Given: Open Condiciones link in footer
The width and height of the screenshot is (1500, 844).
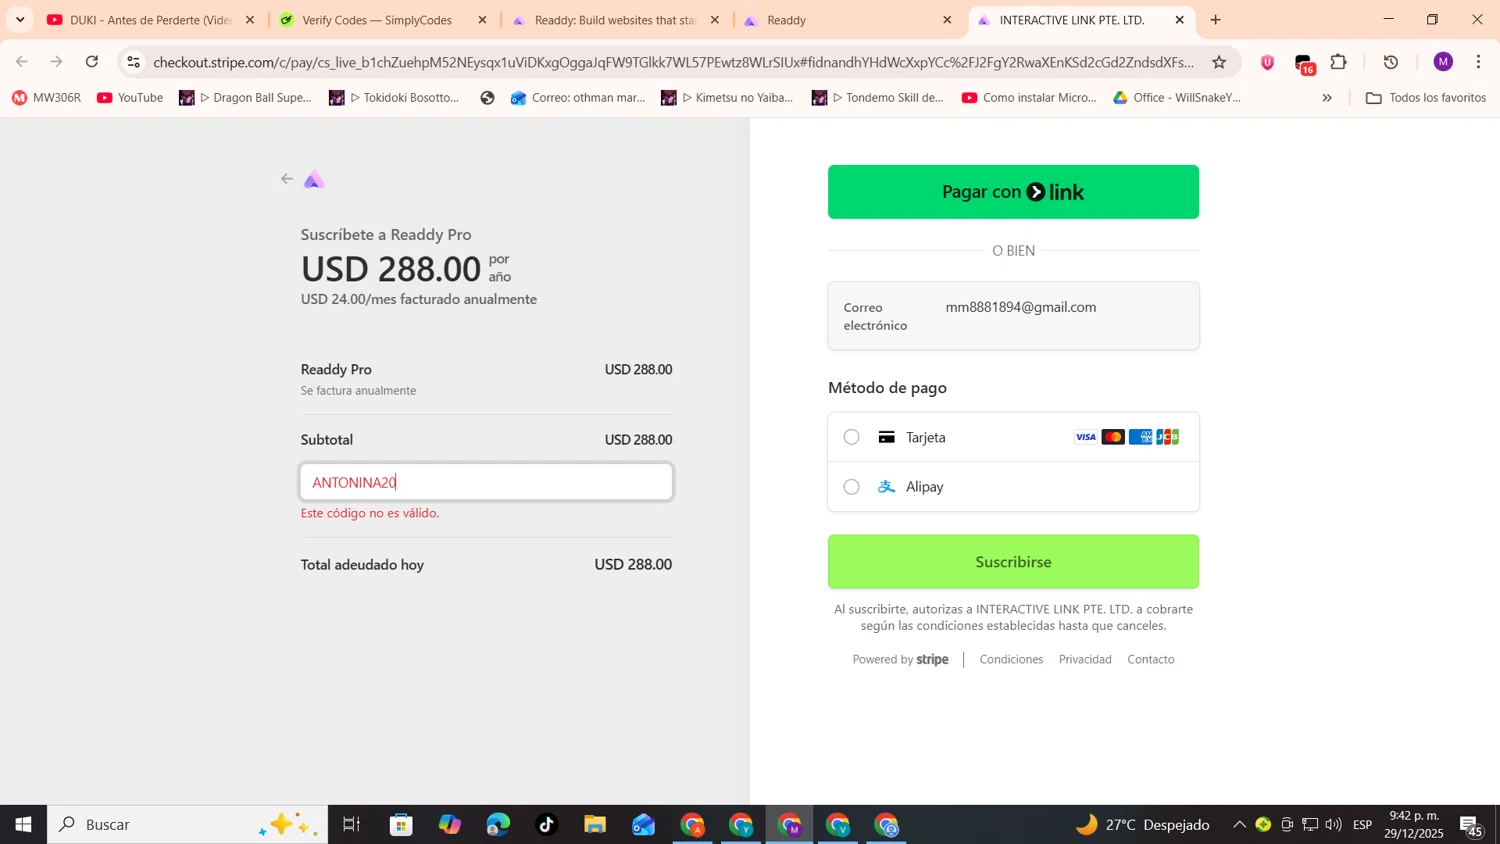Looking at the screenshot, I should pyautogui.click(x=1011, y=659).
